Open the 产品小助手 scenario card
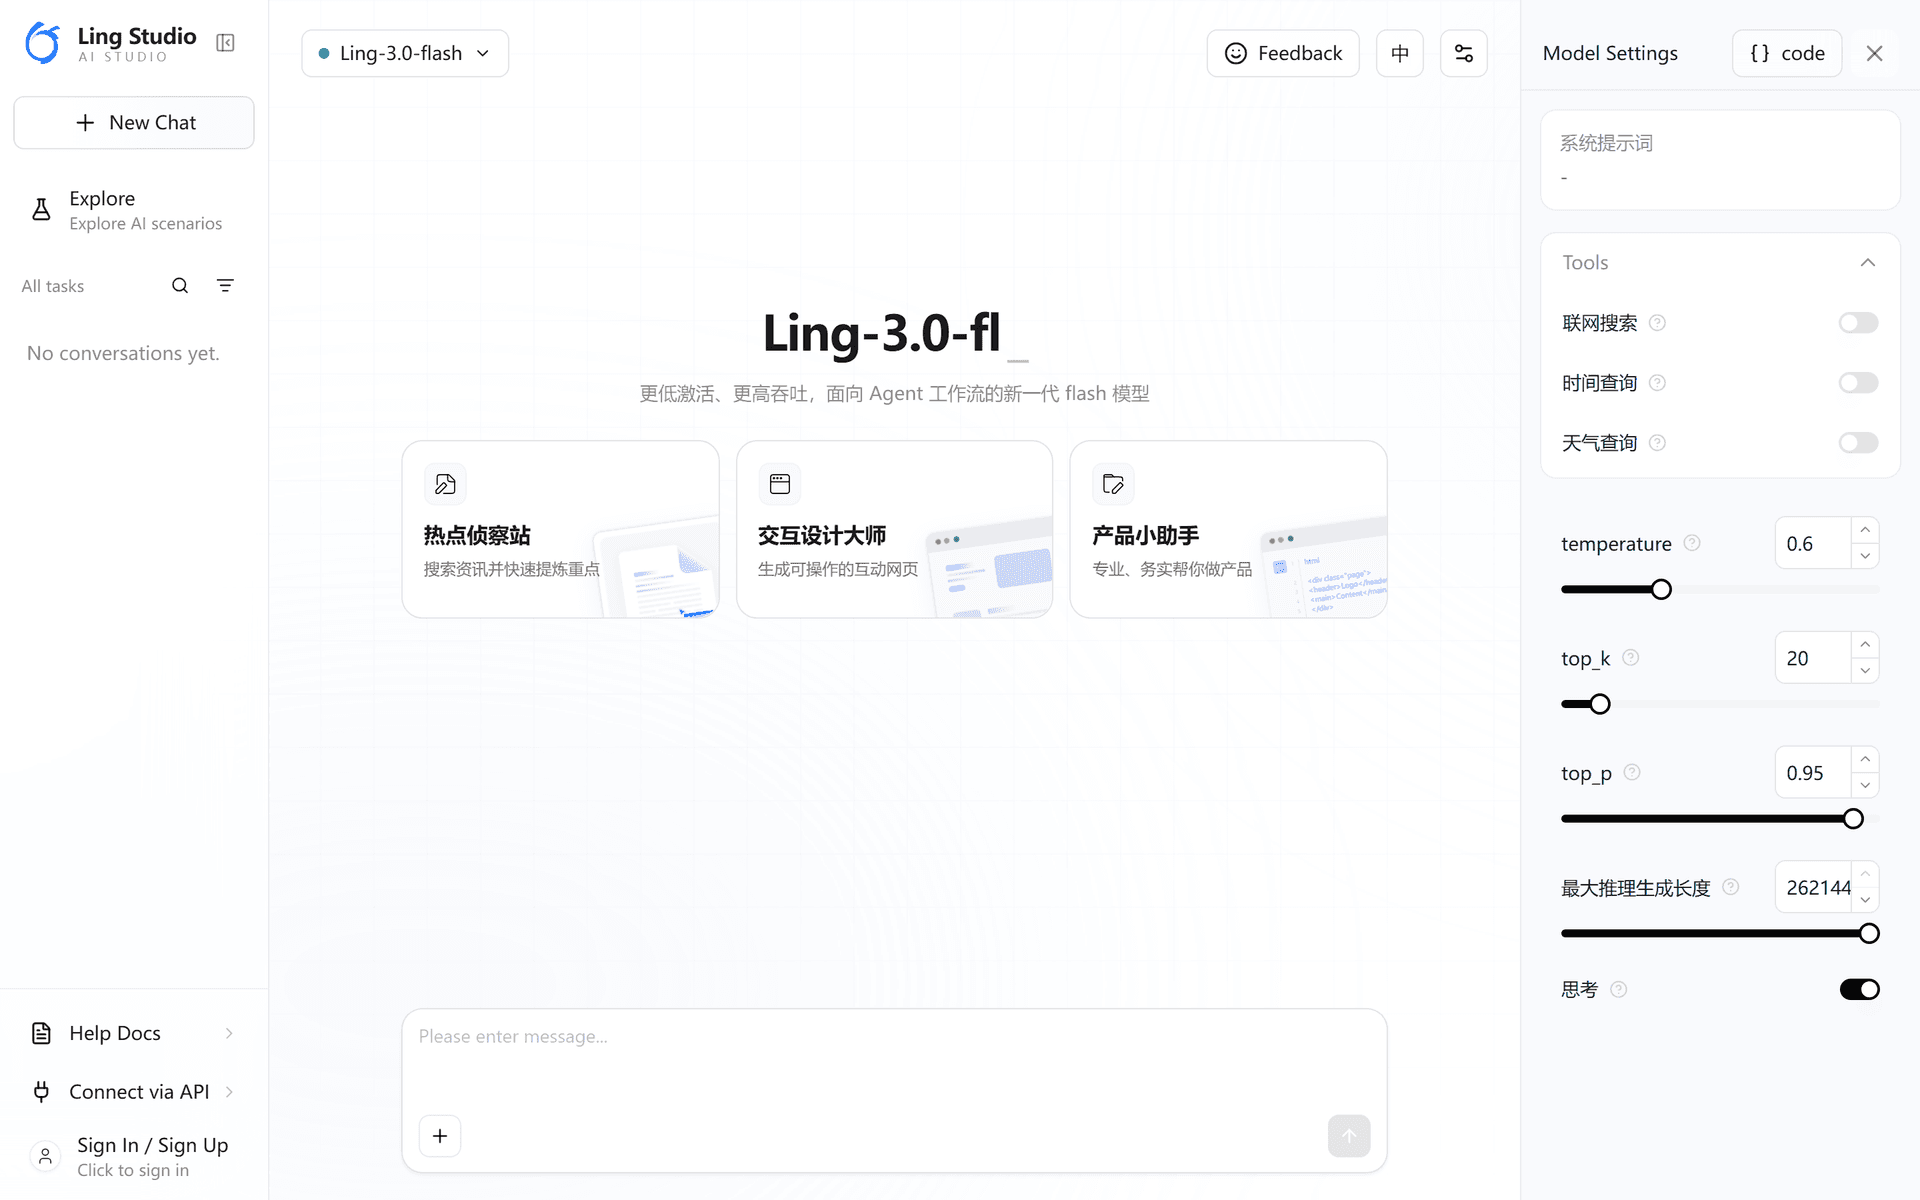Image resolution: width=1920 pixels, height=1200 pixels. coord(1228,529)
